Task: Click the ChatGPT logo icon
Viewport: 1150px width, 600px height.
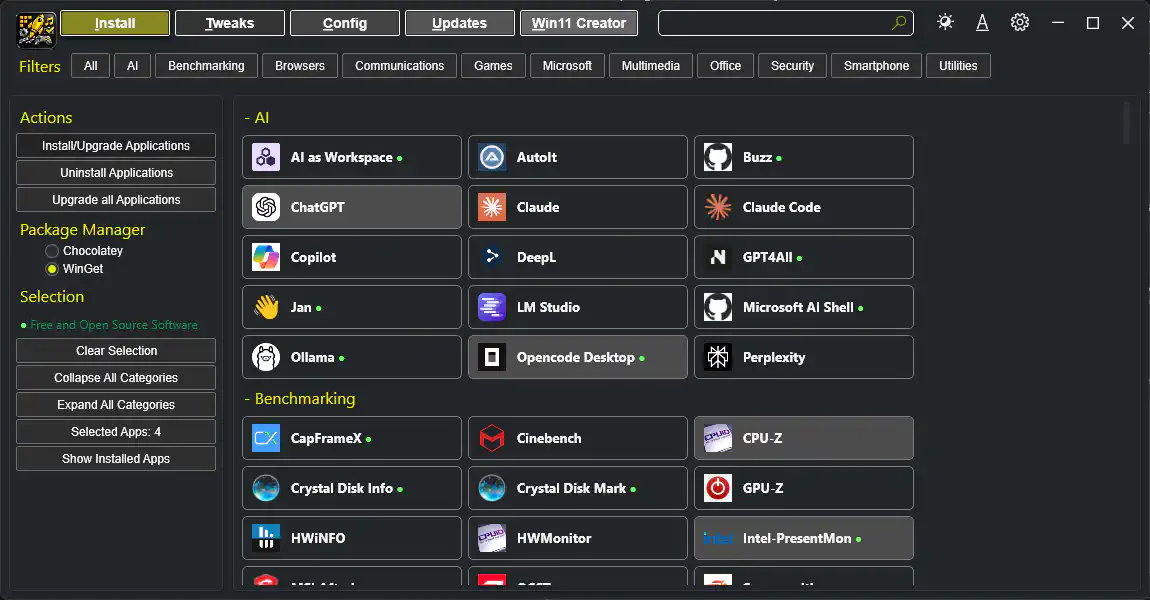Action: (x=265, y=207)
